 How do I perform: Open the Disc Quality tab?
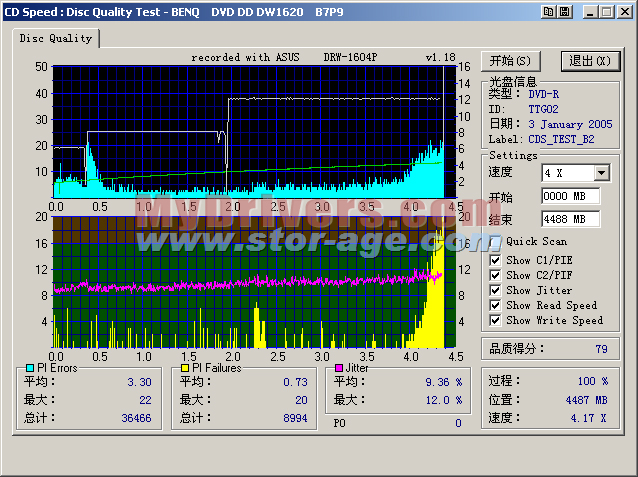point(56,38)
